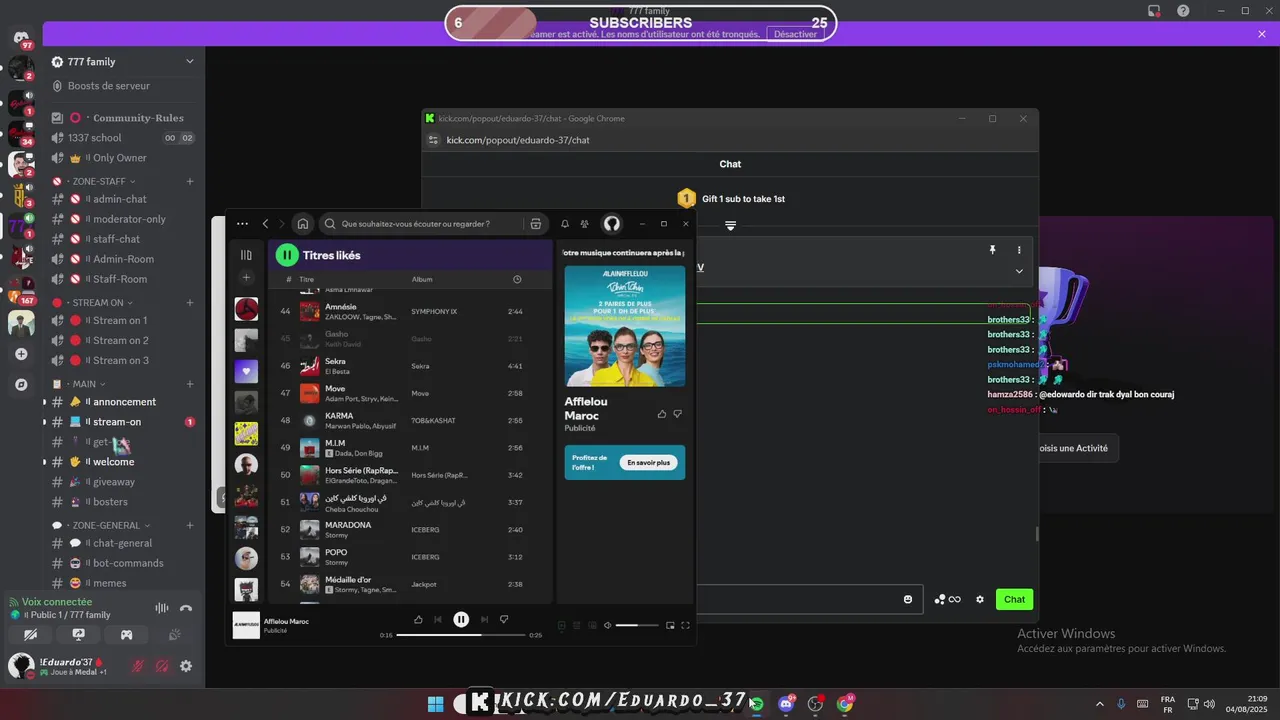Open Spotify profile avatar menu
This screenshot has width=1280, height=720.
[612, 224]
